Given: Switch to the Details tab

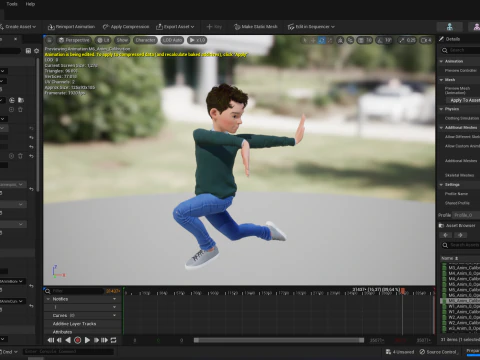Looking at the screenshot, I should [451, 39].
